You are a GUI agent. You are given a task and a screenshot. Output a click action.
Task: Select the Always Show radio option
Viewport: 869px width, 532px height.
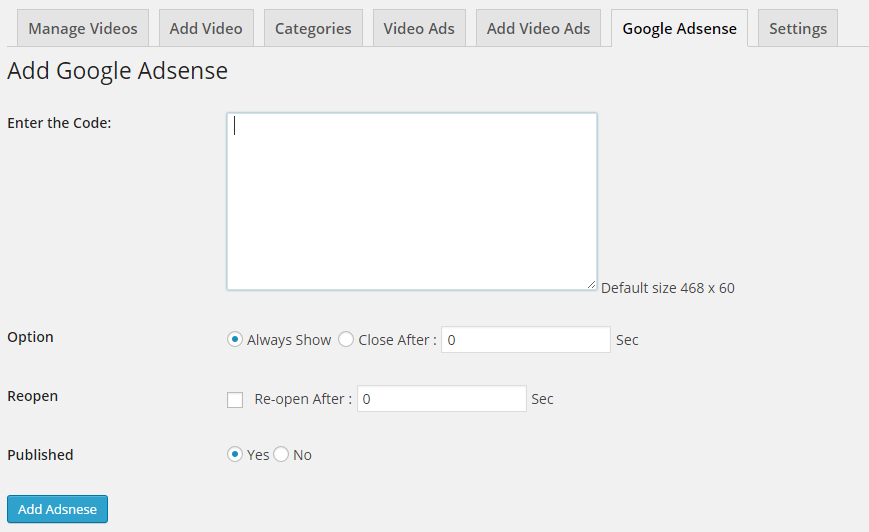[x=235, y=339]
